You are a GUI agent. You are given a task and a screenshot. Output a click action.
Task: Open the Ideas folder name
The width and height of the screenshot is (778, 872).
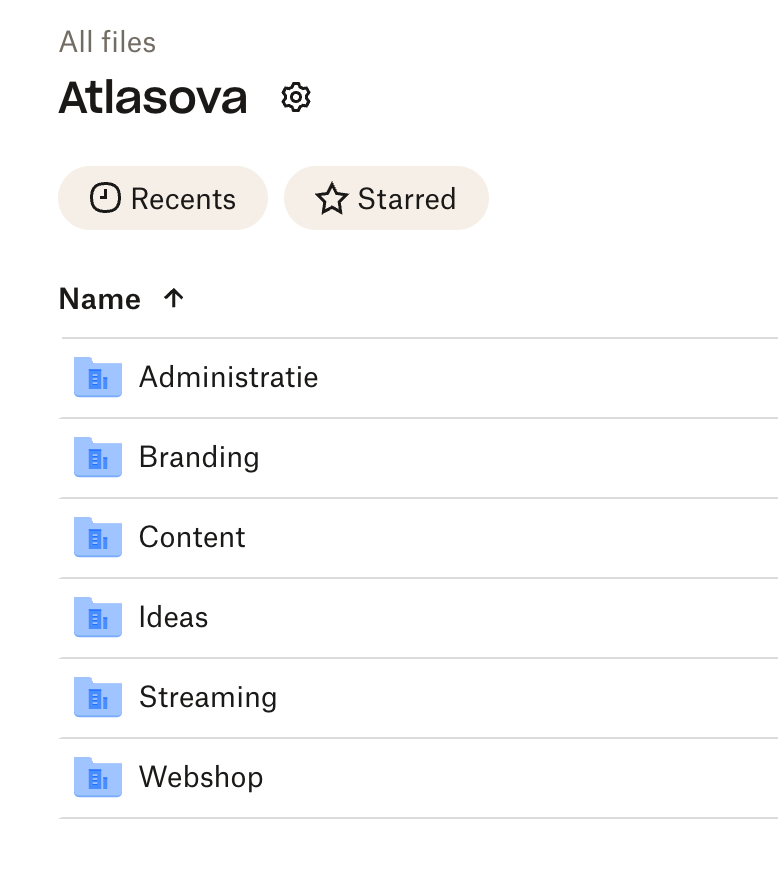(173, 617)
